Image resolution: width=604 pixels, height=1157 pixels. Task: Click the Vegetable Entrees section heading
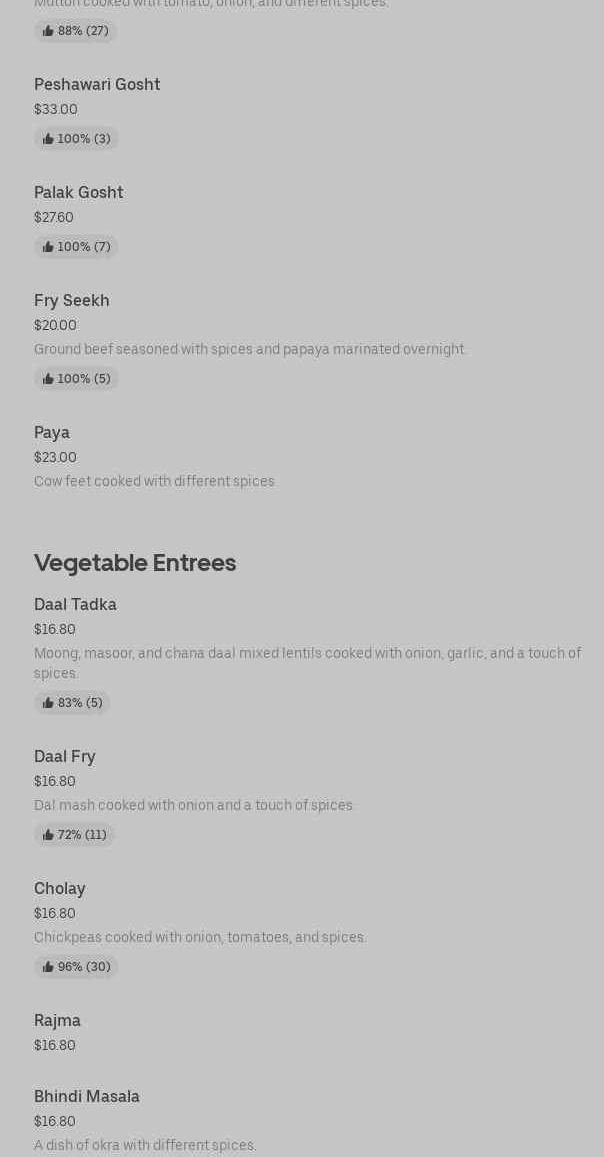(x=135, y=563)
